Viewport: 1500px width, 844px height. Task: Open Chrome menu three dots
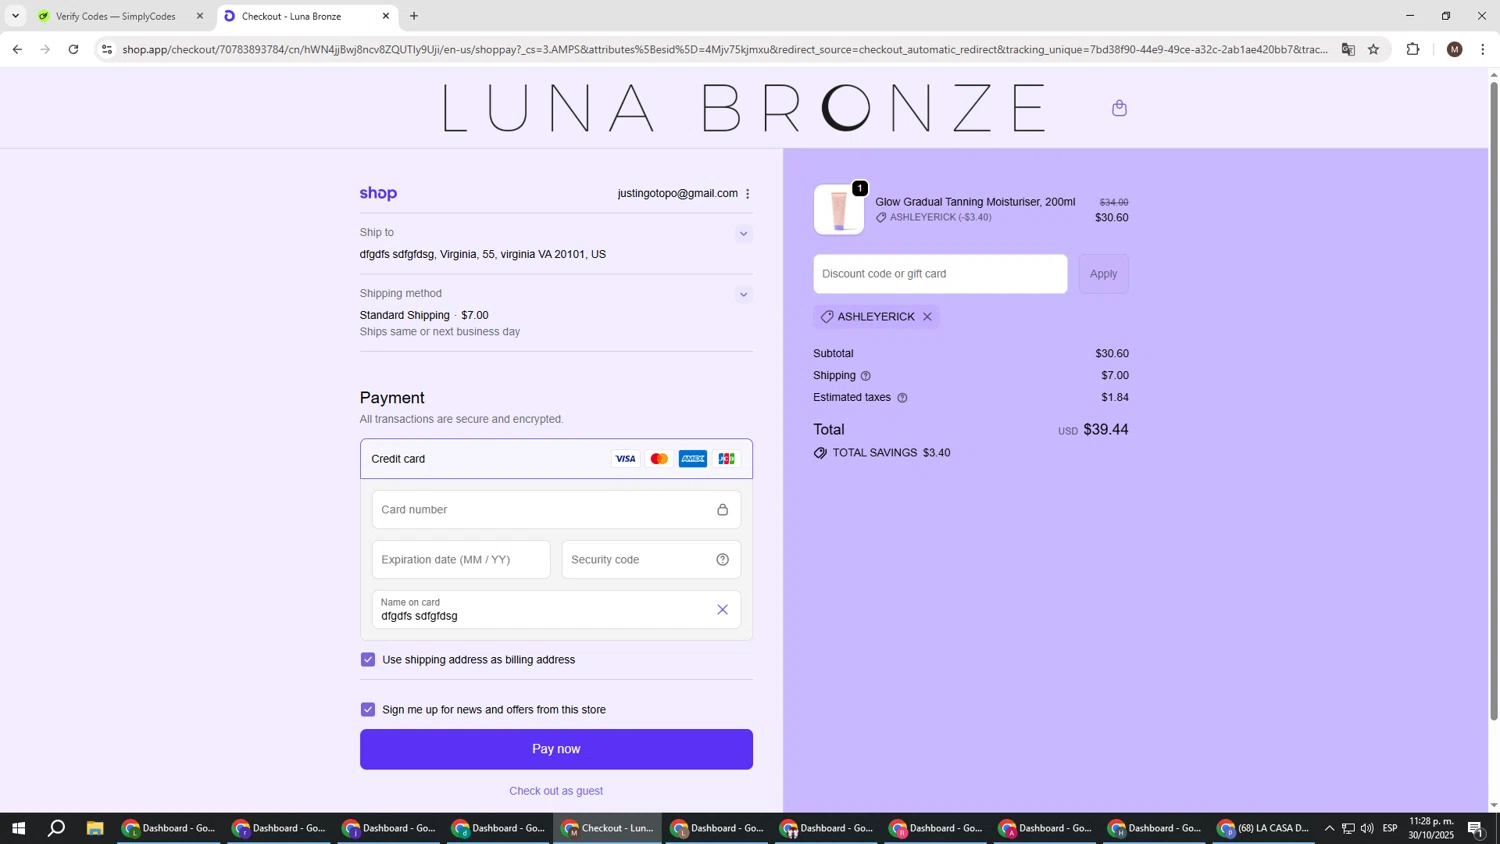tap(1483, 49)
